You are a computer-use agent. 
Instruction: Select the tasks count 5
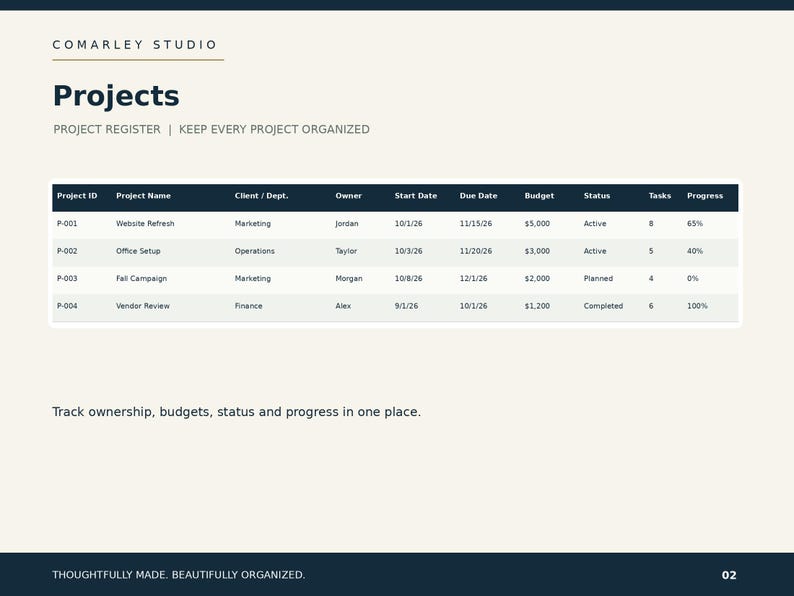651,251
